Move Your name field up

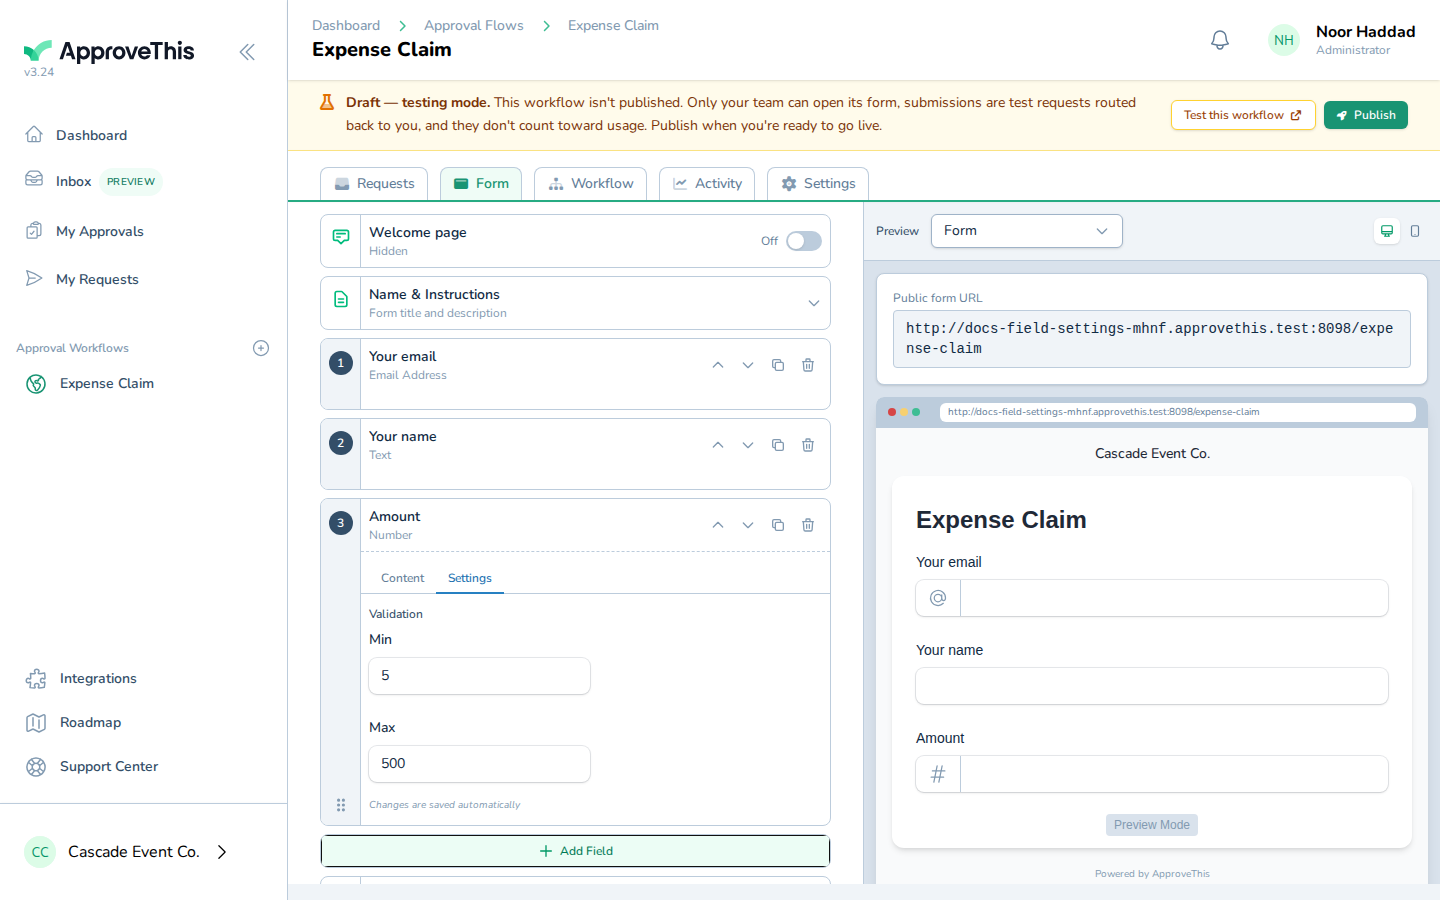718,445
